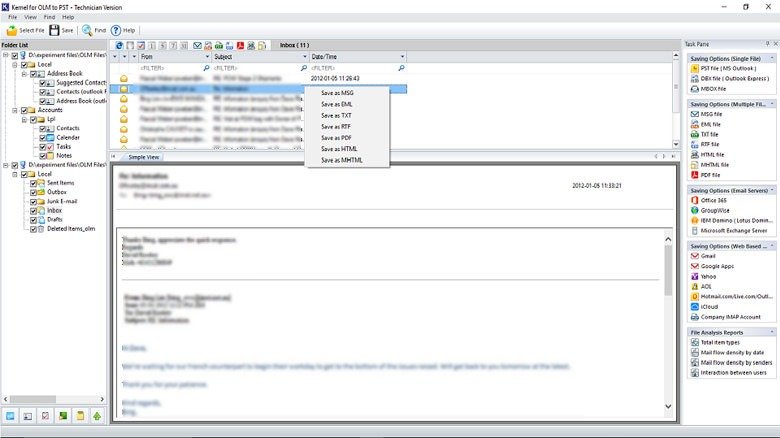
Task: Open the From column dropdown arrow
Action: point(207,57)
